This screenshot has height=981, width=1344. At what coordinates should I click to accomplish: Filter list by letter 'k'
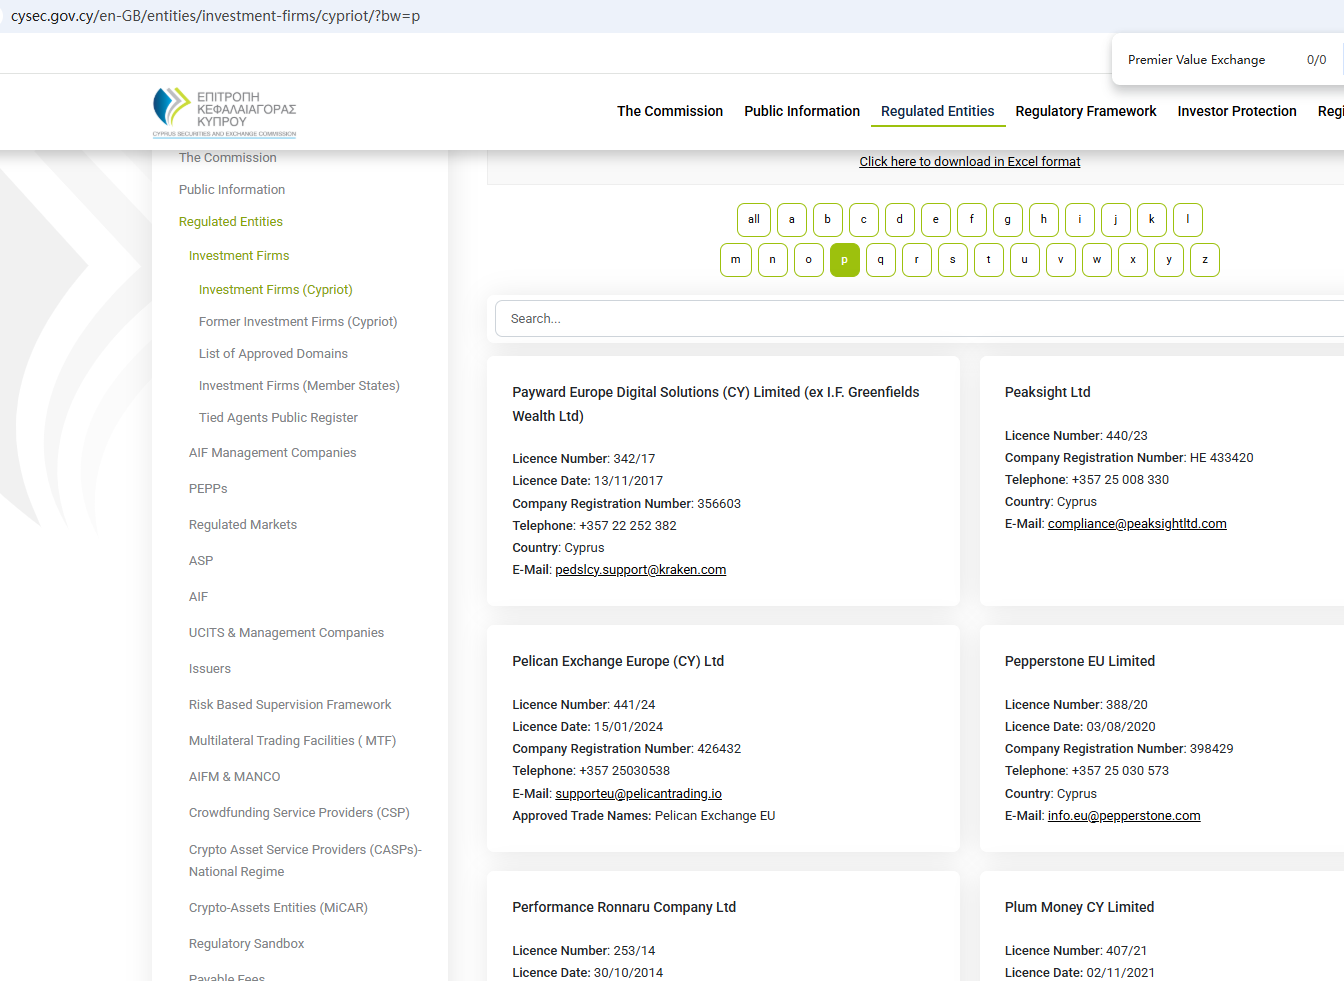pyautogui.click(x=1151, y=220)
